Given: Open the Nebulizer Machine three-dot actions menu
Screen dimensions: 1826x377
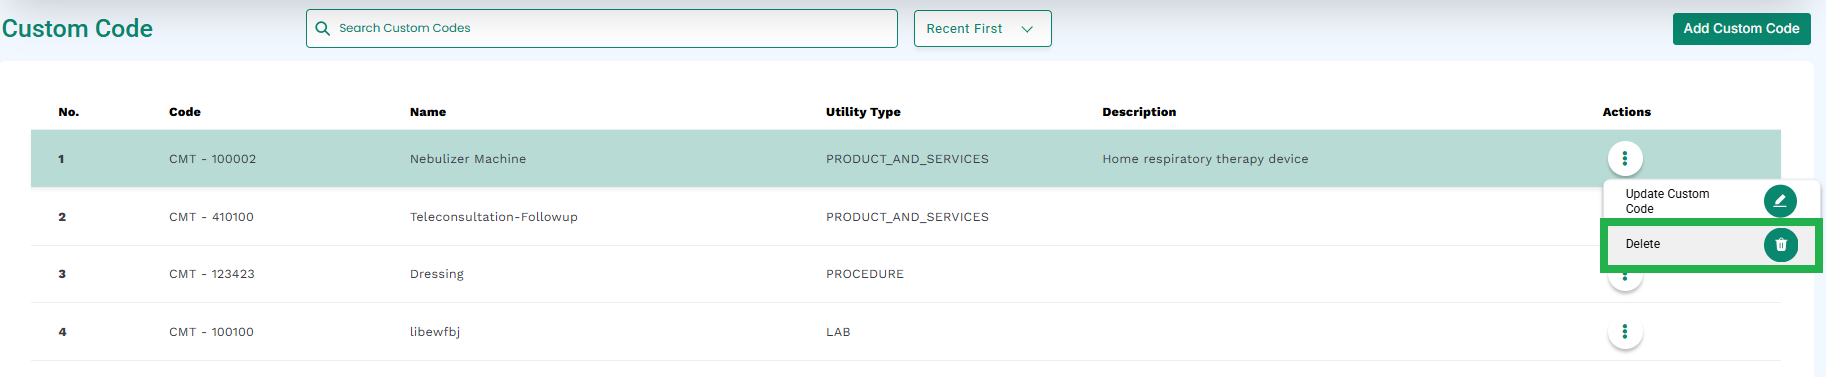Looking at the screenshot, I should 1625,158.
